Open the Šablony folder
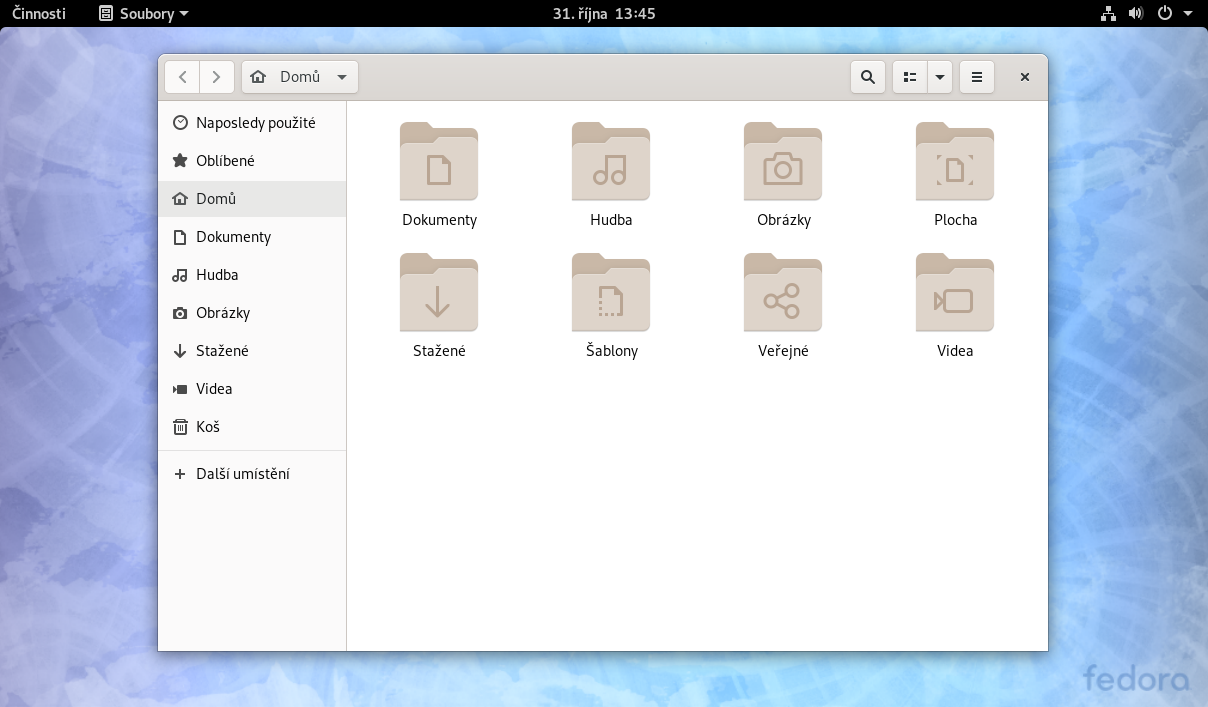 610,292
